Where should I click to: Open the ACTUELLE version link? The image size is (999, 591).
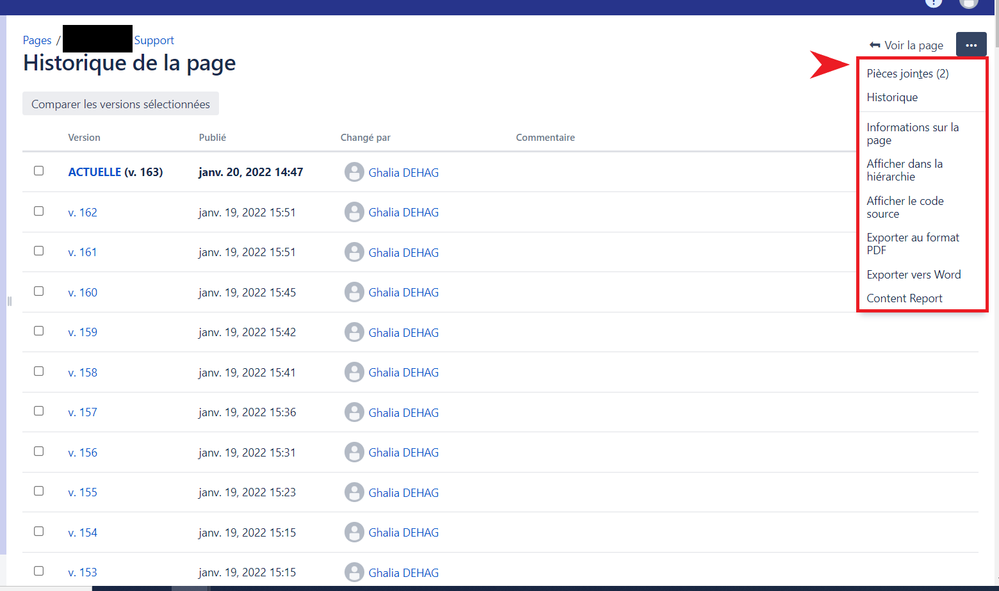coord(94,172)
